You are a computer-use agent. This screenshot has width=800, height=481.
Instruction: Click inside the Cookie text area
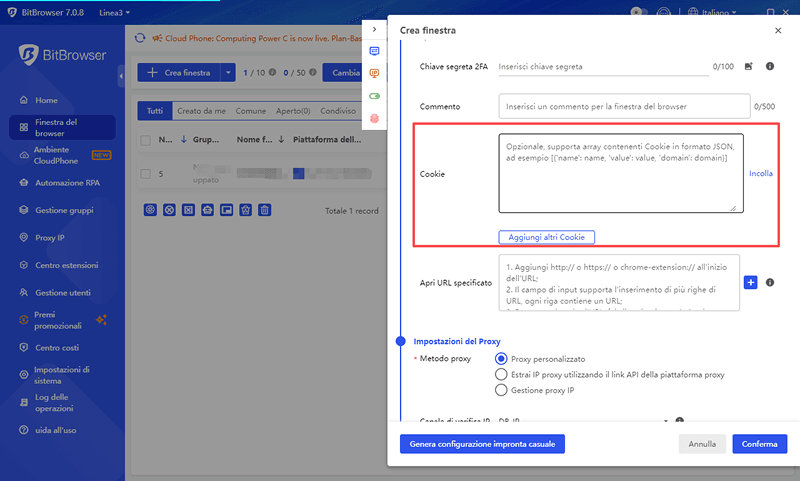[x=621, y=173]
